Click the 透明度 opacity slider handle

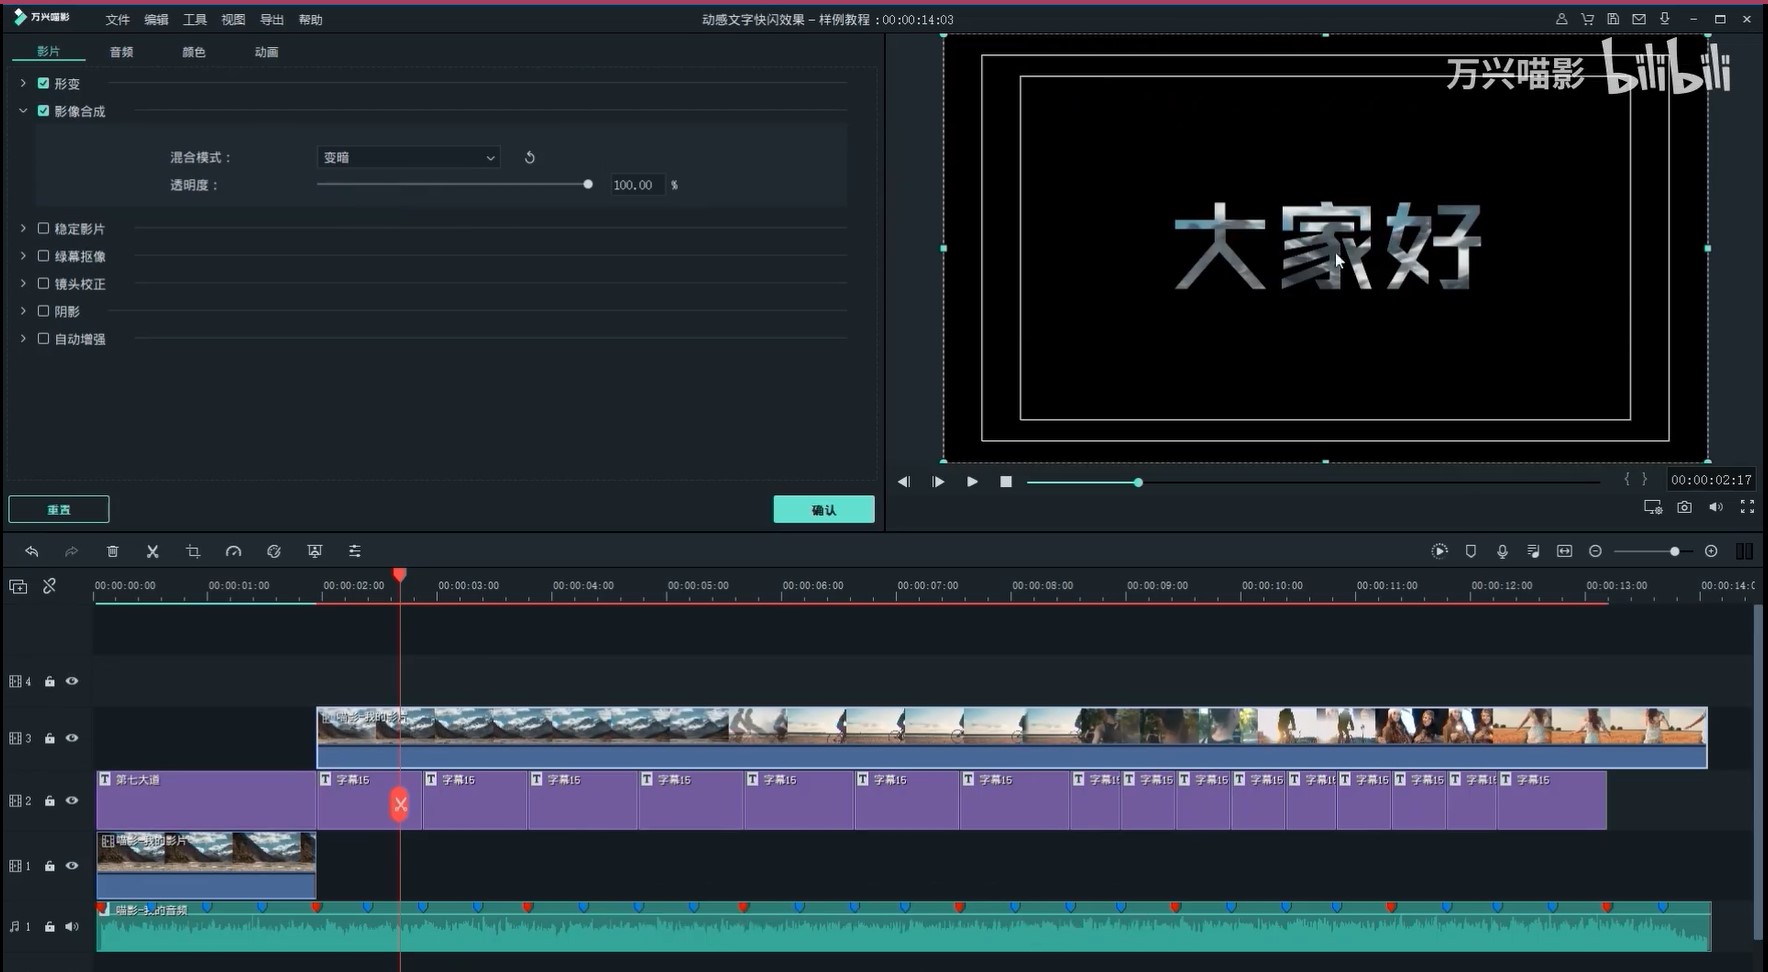(588, 184)
